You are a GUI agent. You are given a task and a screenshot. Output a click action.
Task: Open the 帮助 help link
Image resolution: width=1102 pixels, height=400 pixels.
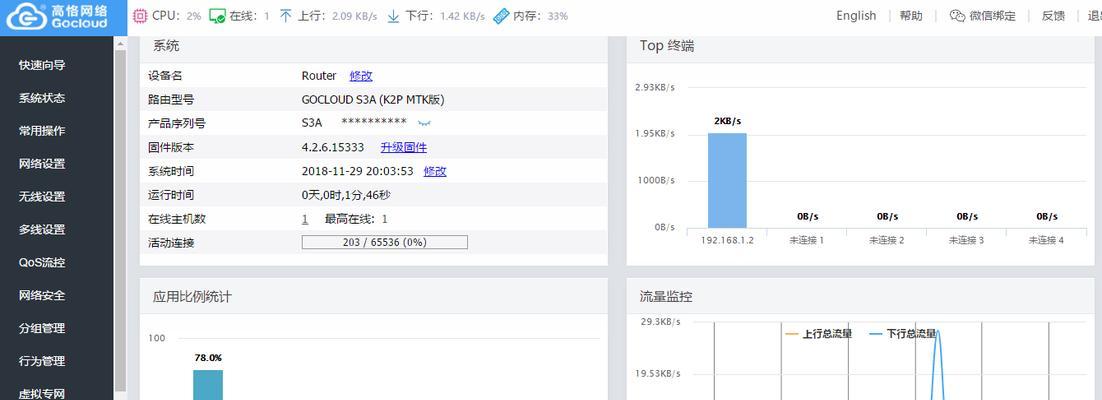(x=911, y=16)
